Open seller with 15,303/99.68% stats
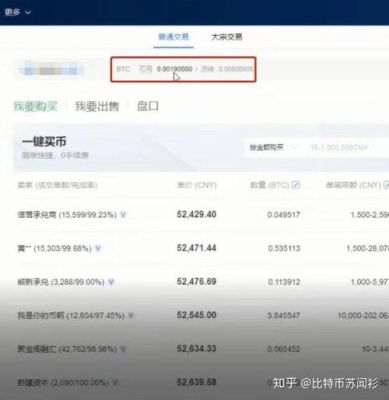The height and width of the screenshot is (400, 389). pos(55,248)
